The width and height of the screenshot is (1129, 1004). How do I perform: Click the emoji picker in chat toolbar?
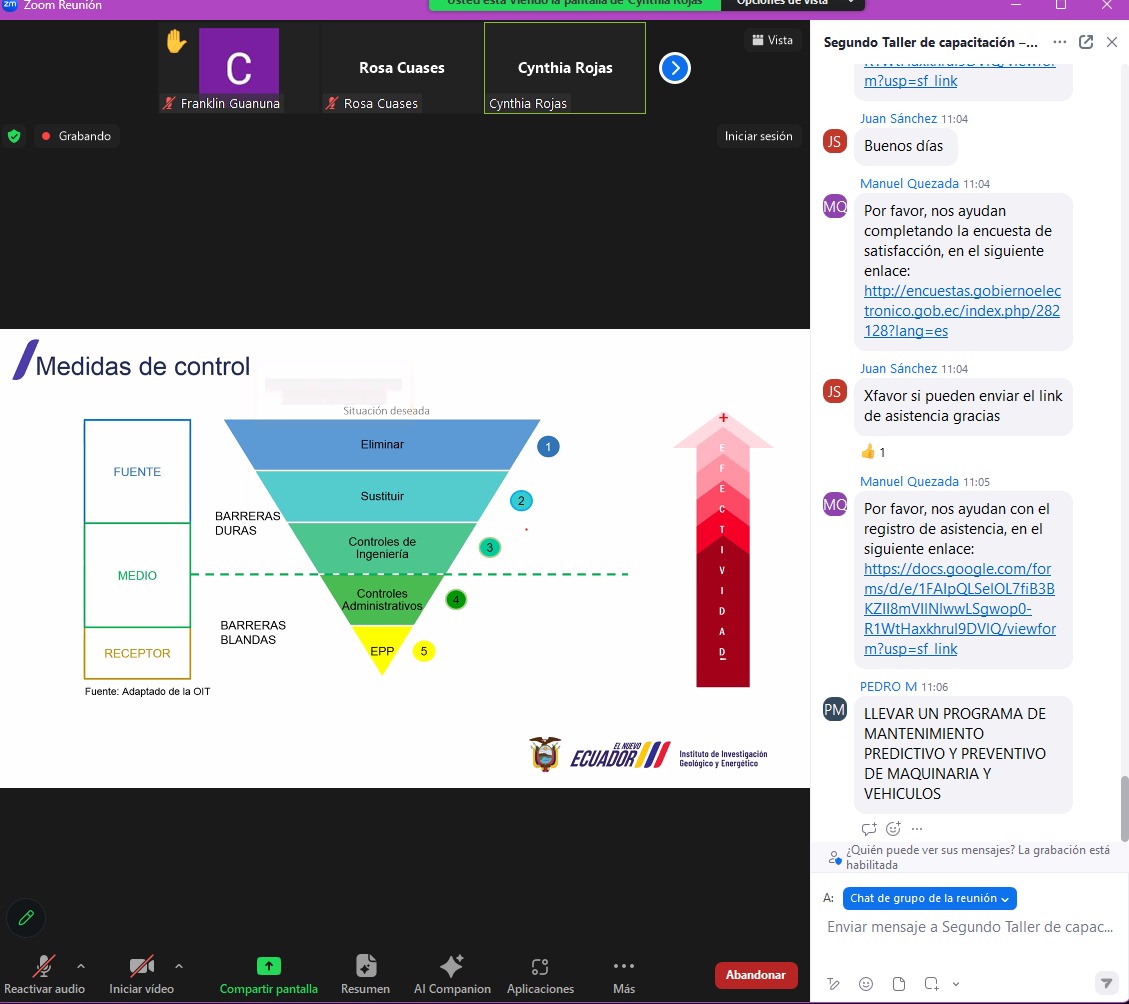866,983
